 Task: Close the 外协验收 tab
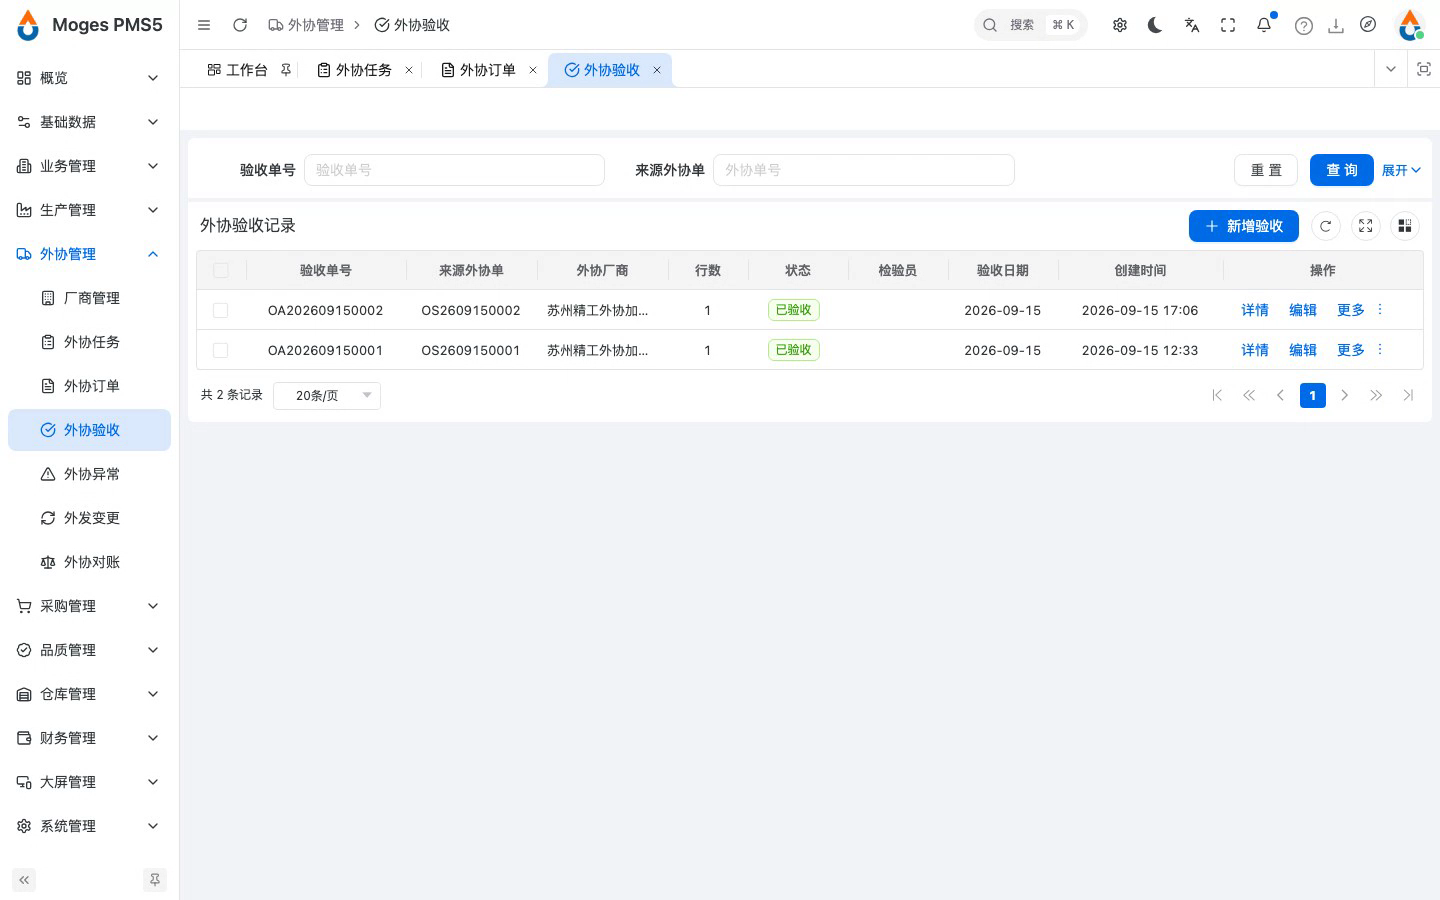coord(657,70)
